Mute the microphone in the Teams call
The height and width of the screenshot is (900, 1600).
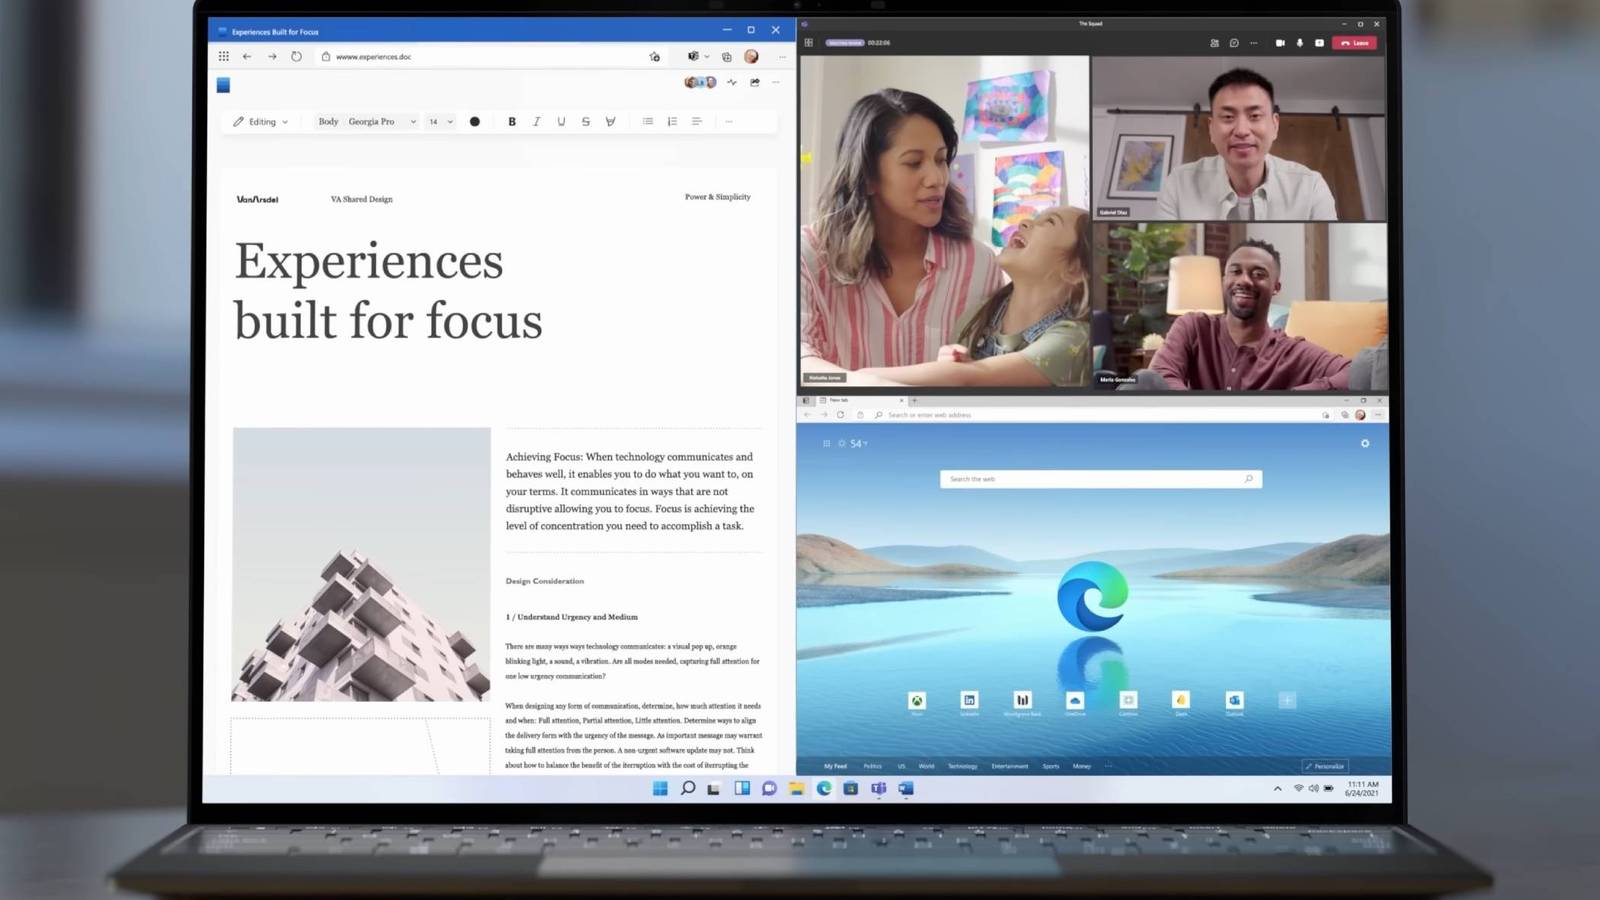[1299, 43]
